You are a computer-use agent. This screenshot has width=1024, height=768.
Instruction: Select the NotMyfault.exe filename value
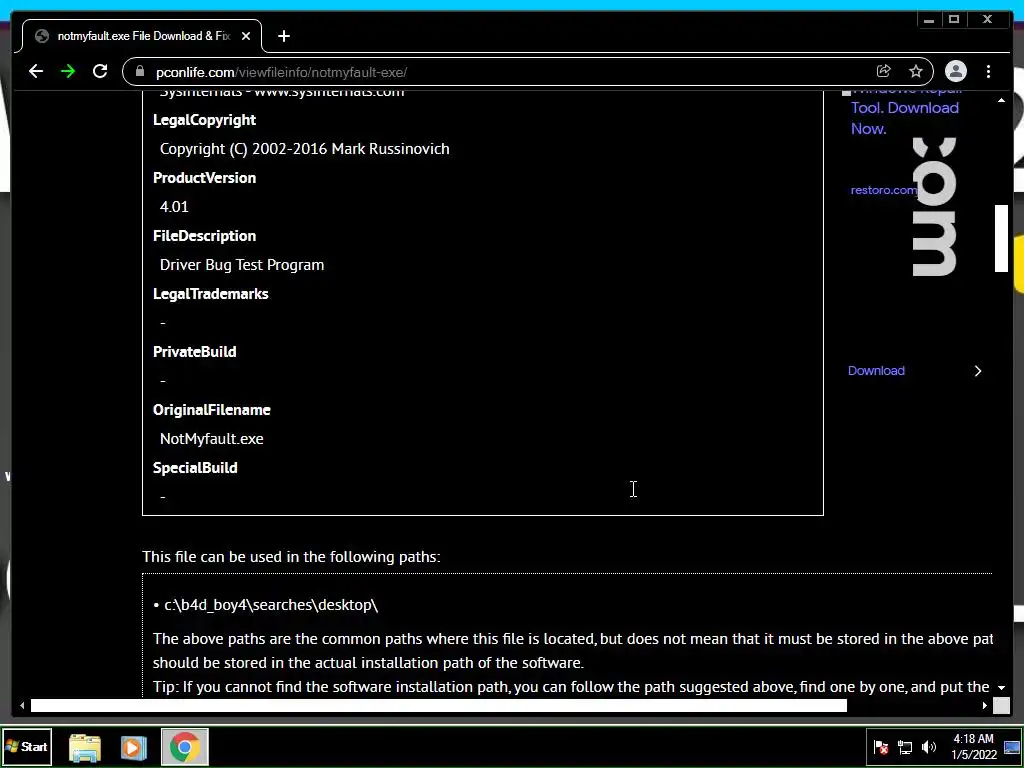(212, 439)
